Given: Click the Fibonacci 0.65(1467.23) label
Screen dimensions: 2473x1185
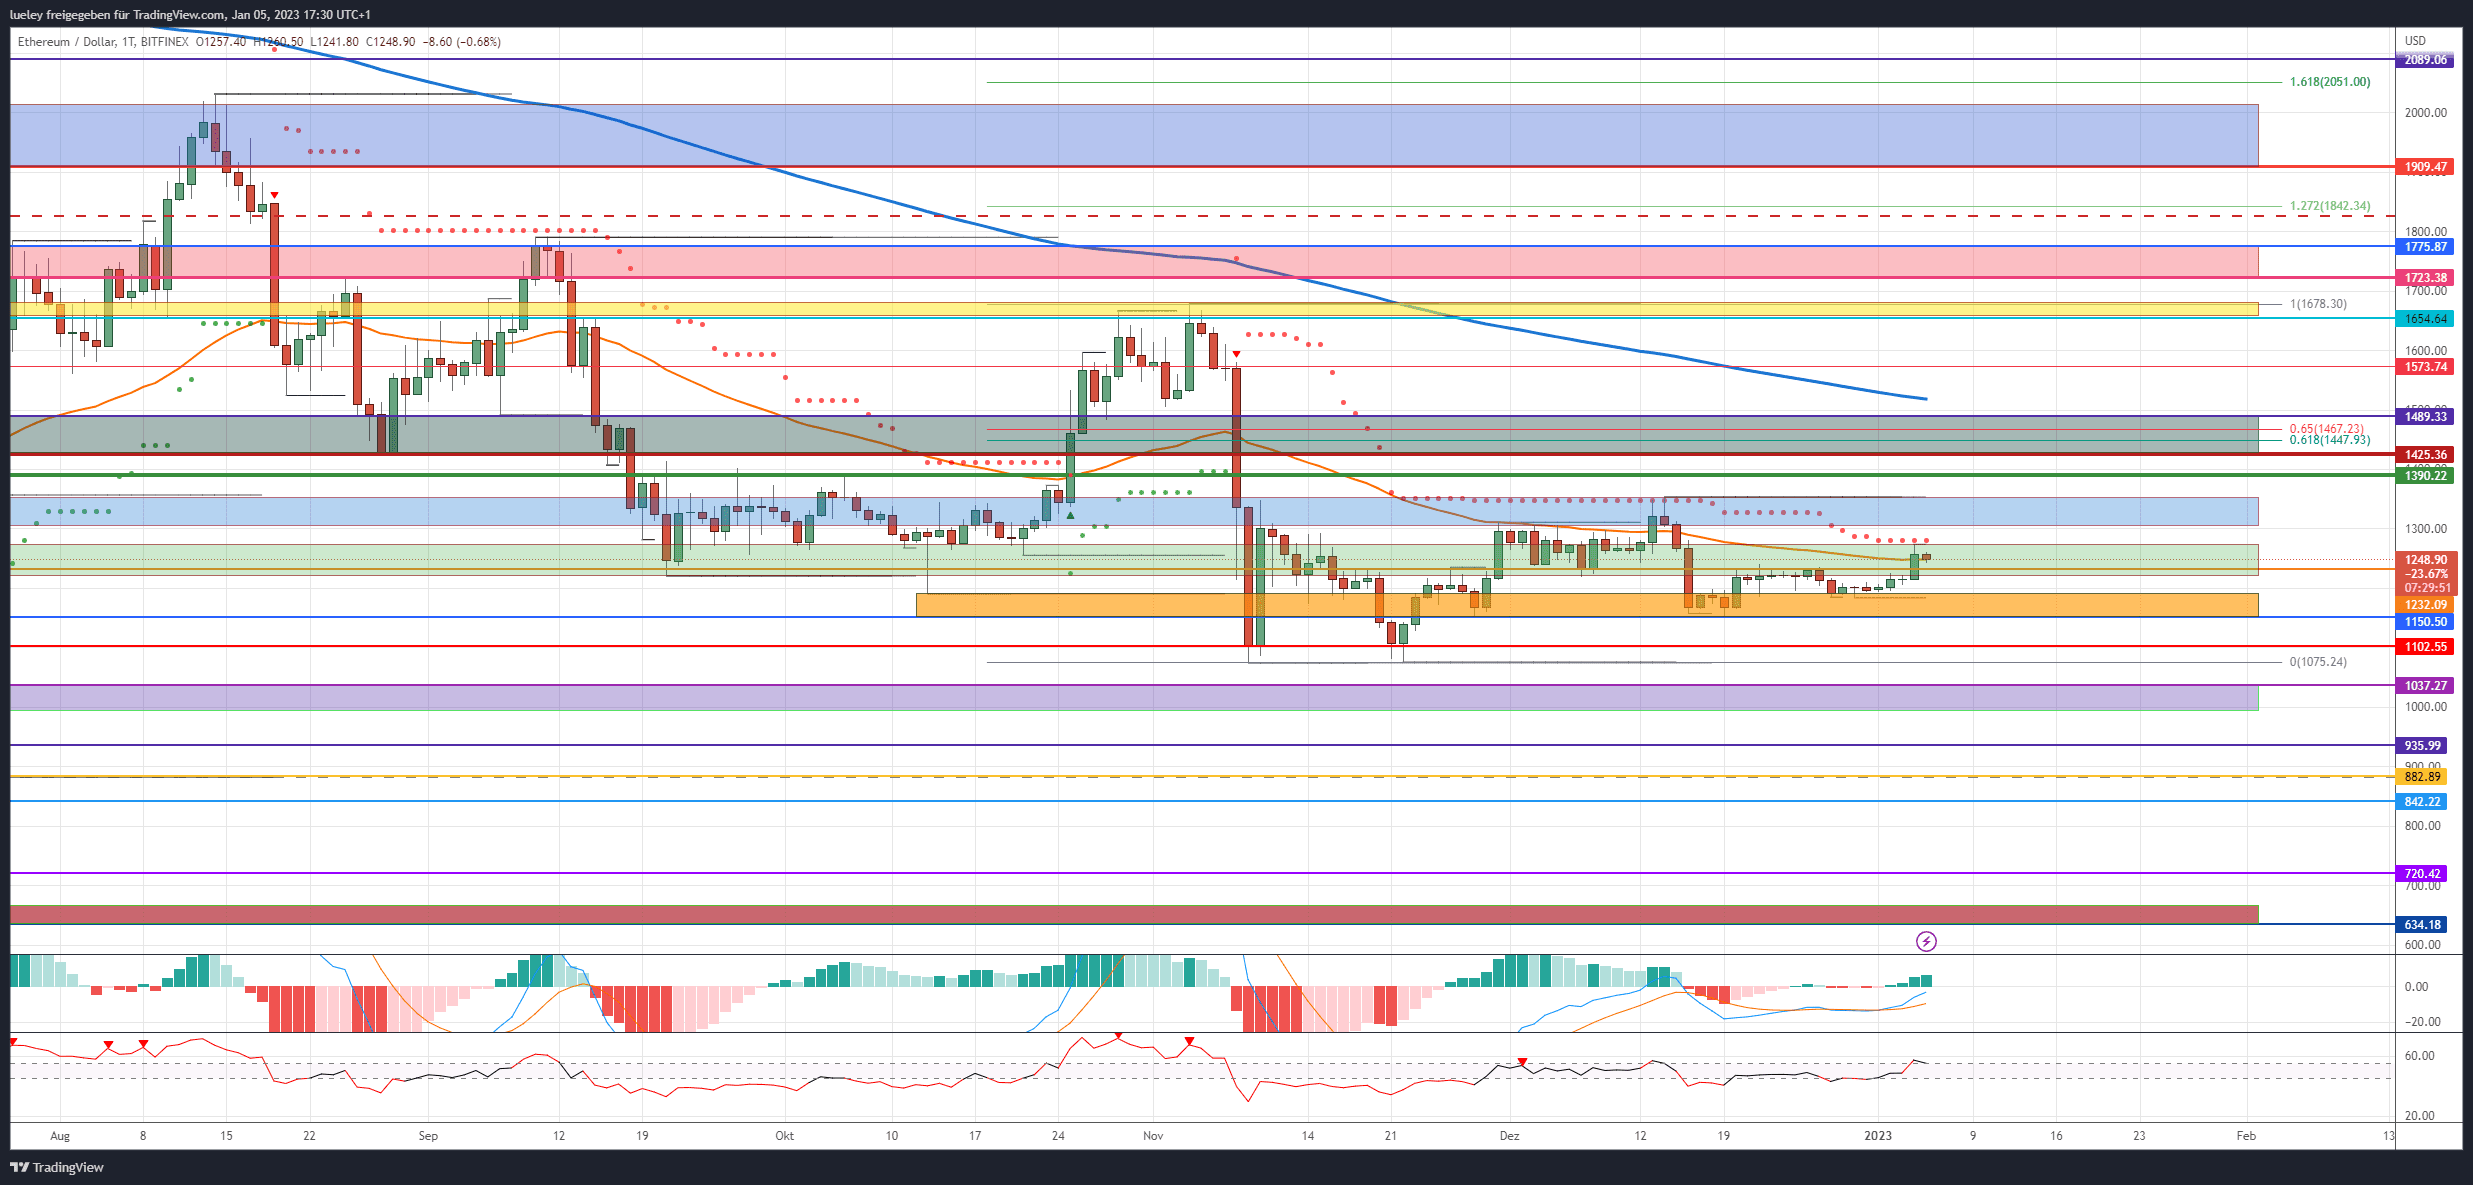Looking at the screenshot, I should (2326, 429).
